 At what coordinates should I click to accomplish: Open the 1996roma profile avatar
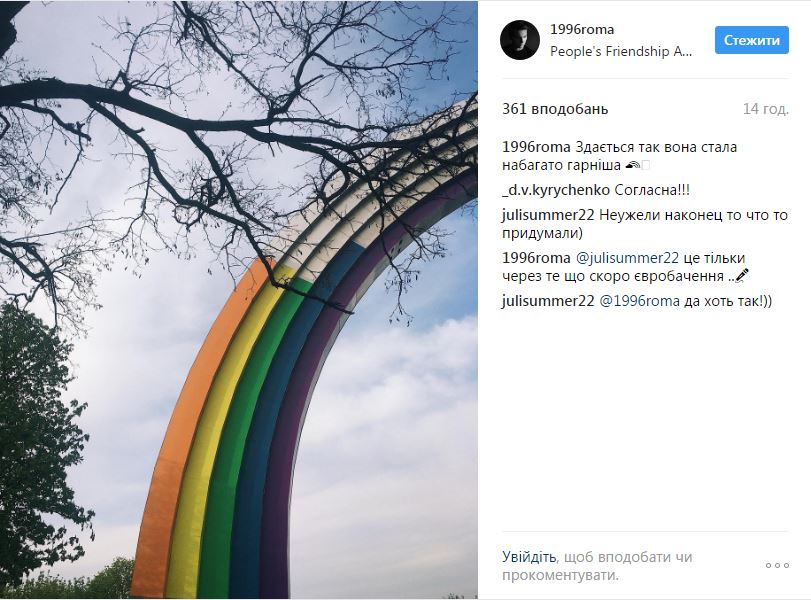click(520, 40)
